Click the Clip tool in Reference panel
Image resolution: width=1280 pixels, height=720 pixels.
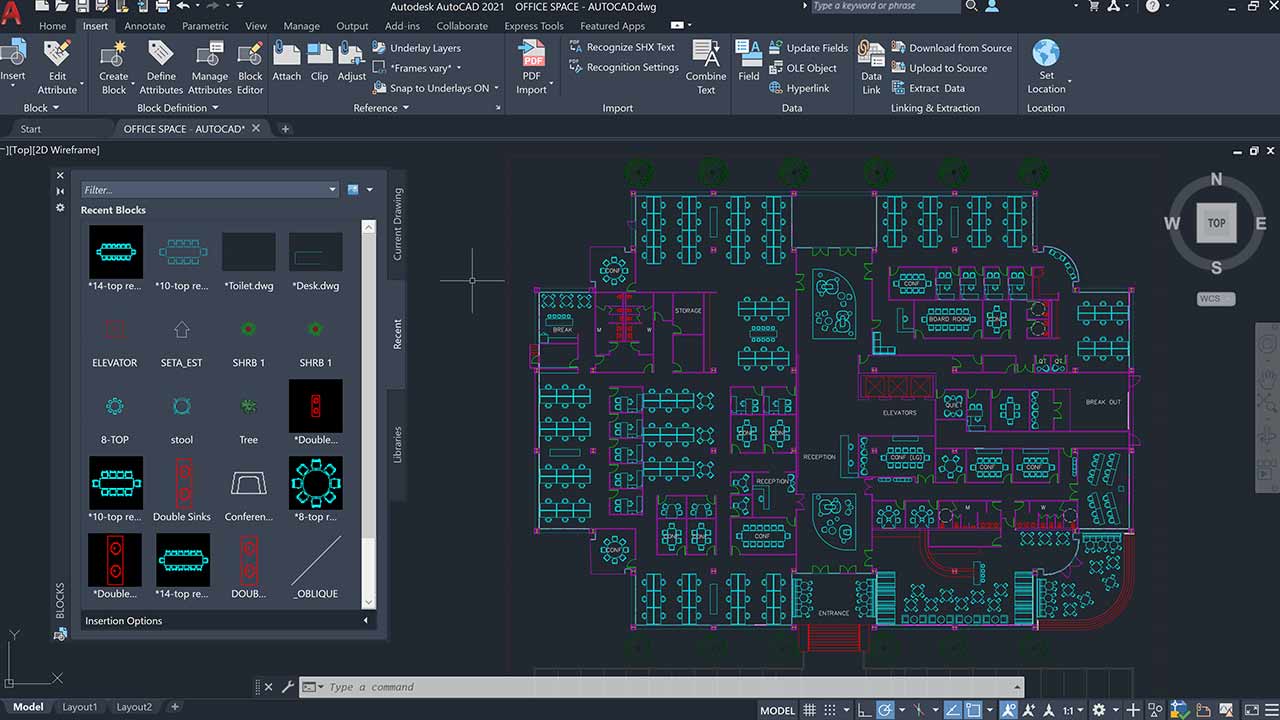click(x=319, y=60)
